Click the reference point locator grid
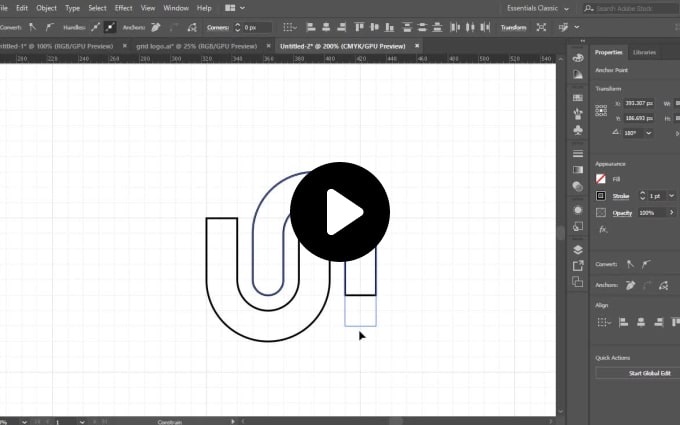 tap(601, 111)
